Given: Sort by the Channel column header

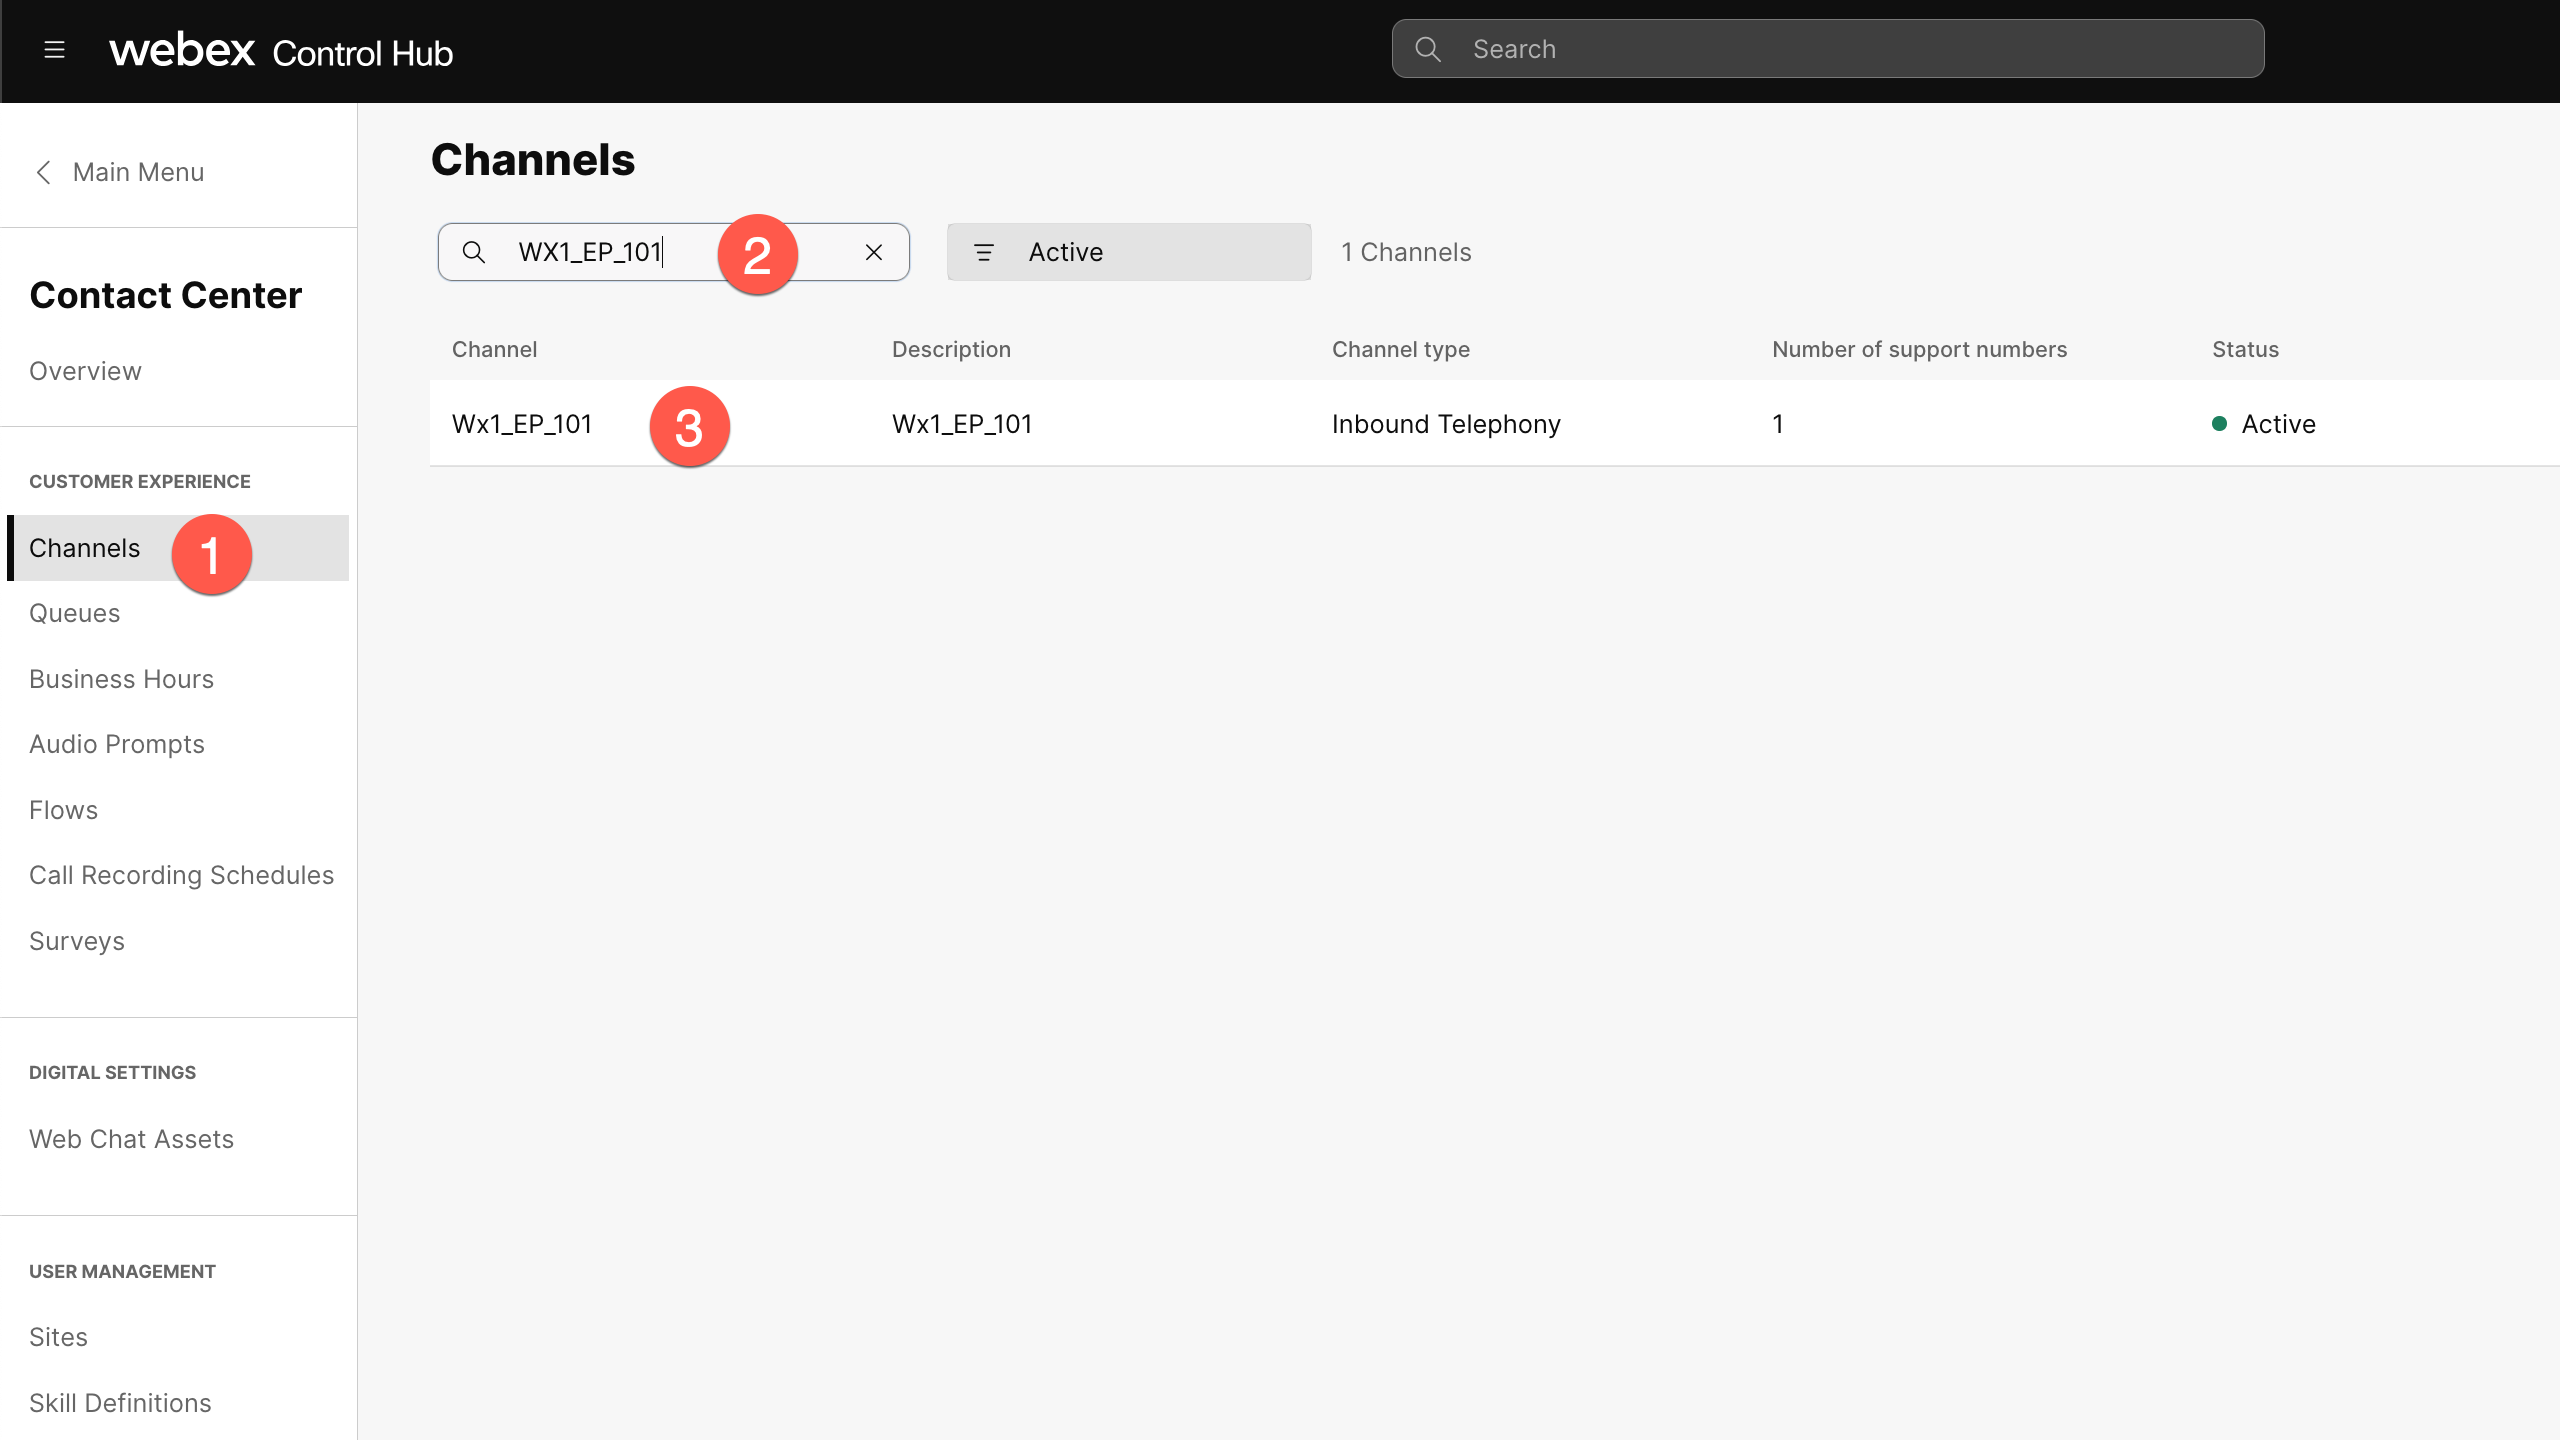Looking at the screenshot, I should pyautogui.click(x=494, y=349).
